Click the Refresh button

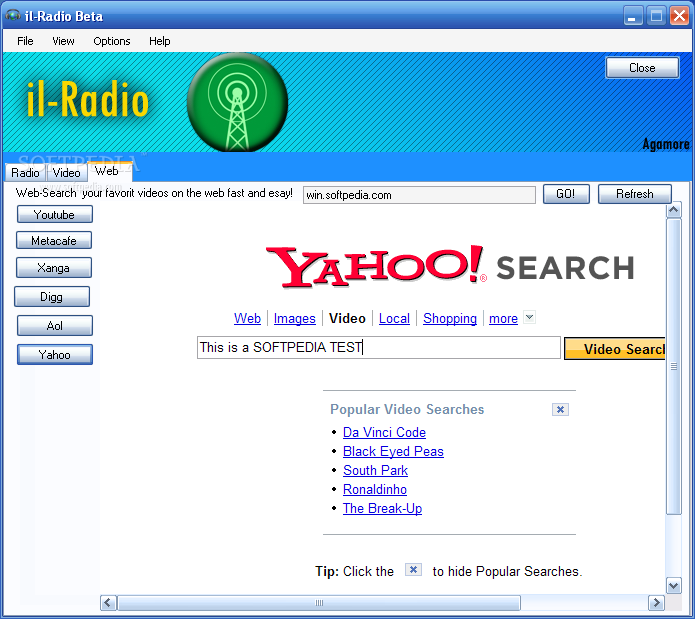(634, 194)
